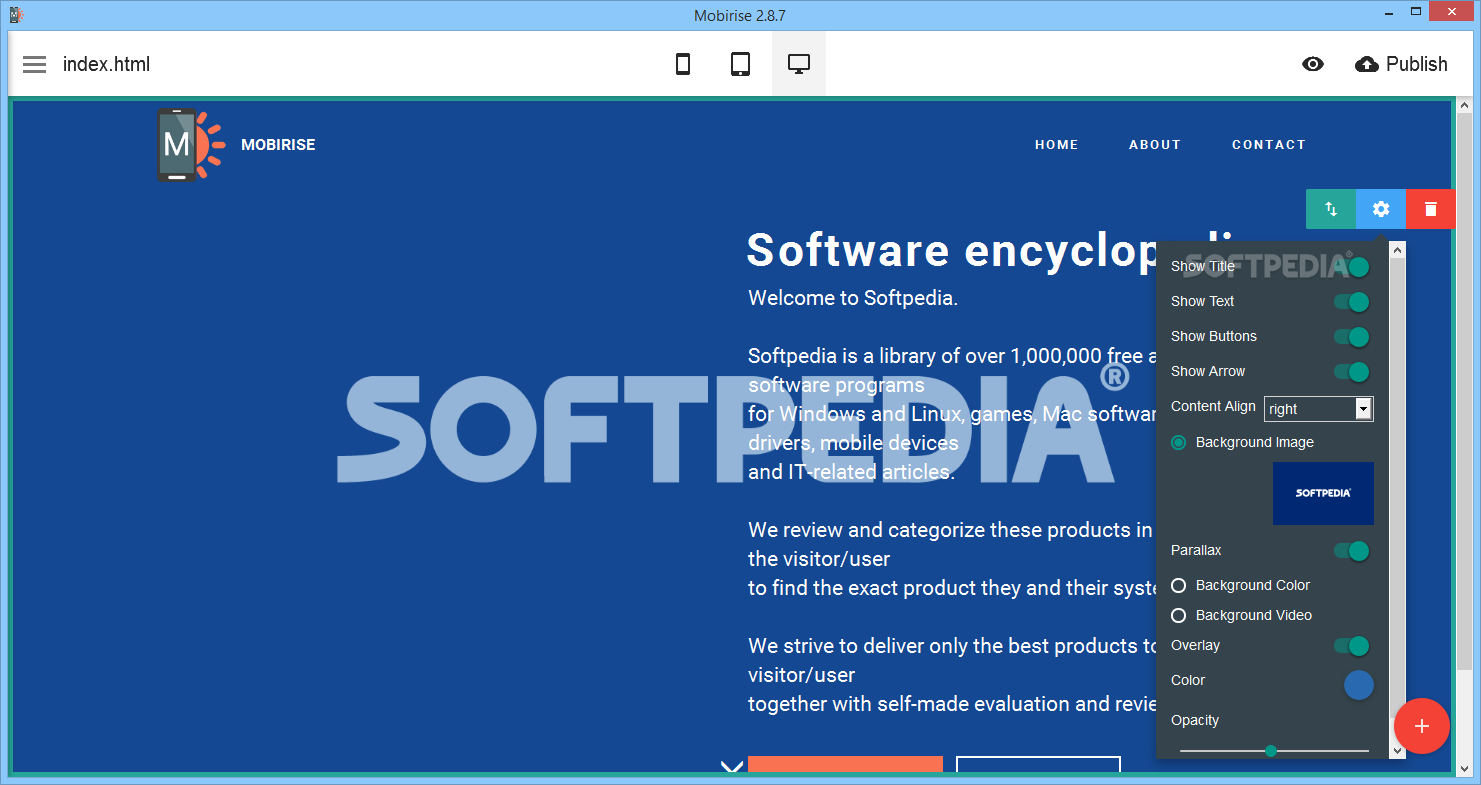Click the Opacity slider handle
The width and height of the screenshot is (1481, 785).
(x=1271, y=751)
